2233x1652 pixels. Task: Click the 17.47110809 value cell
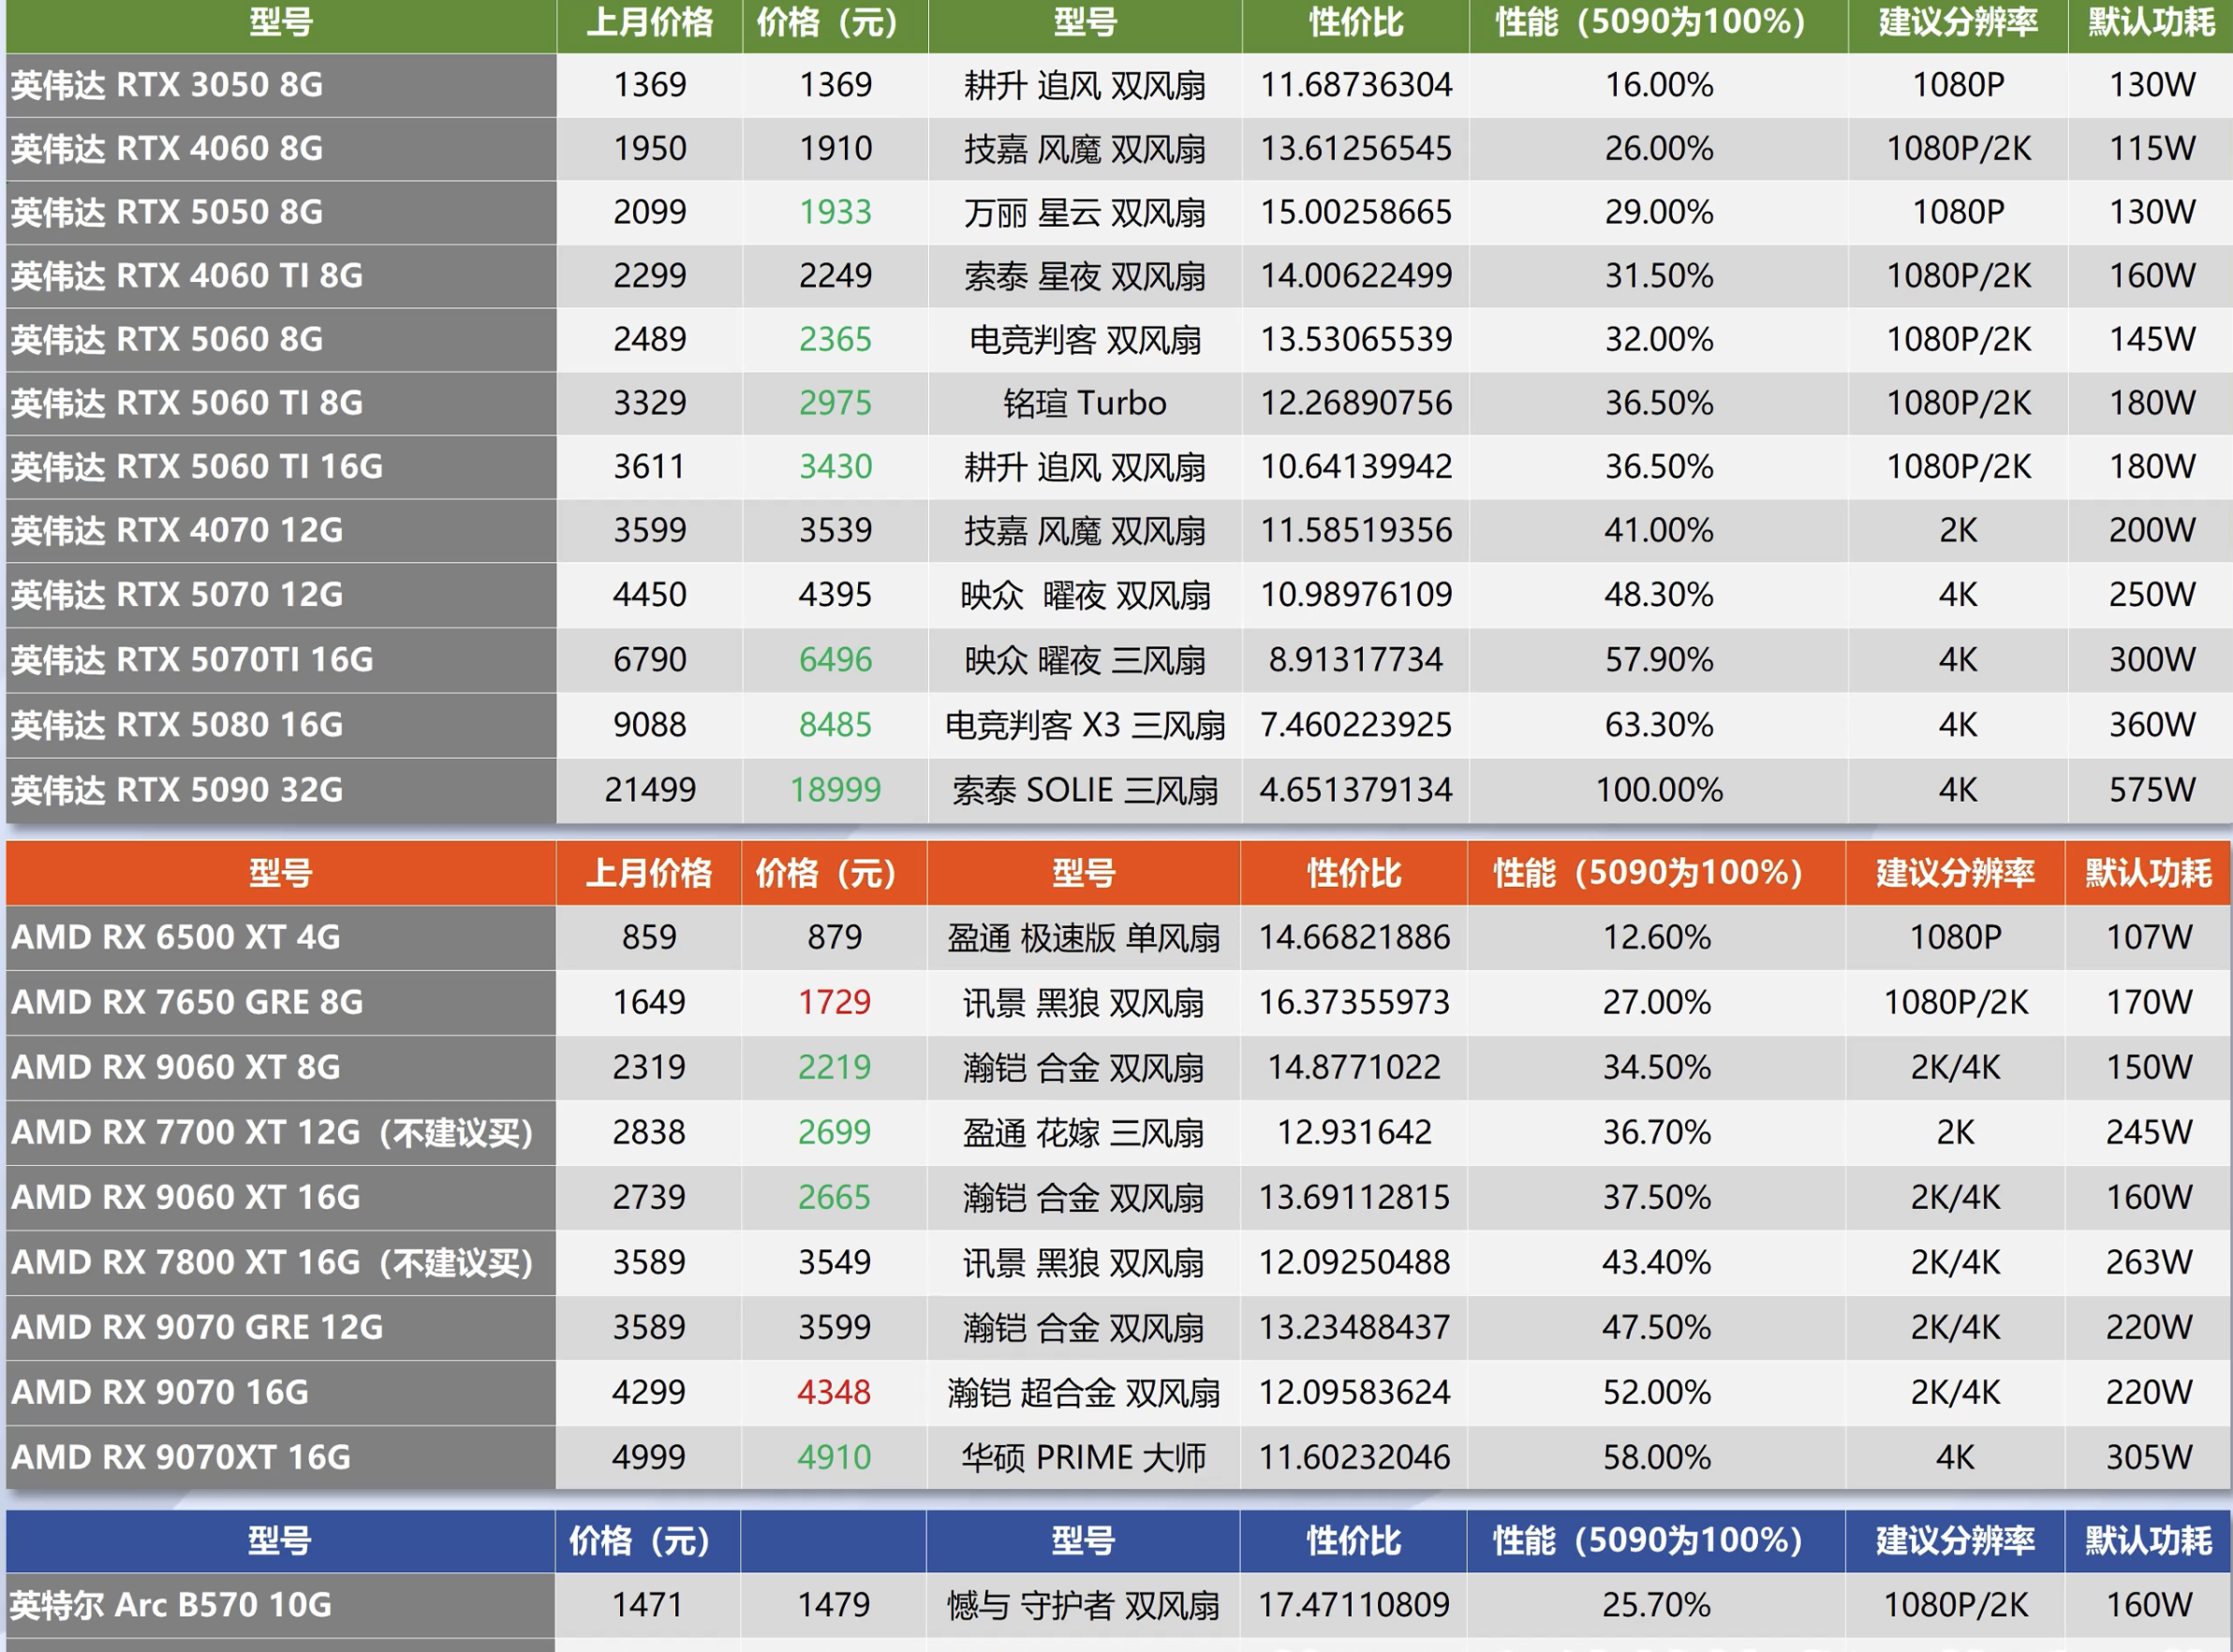(x=1354, y=1605)
